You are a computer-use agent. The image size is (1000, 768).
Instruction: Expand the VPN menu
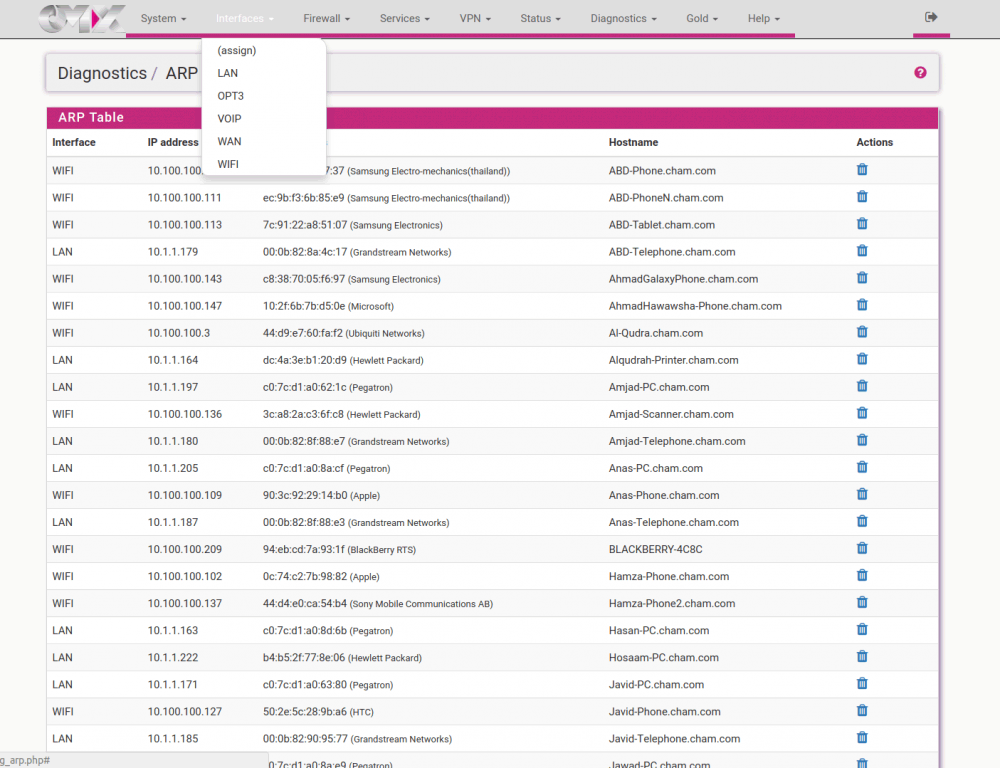point(475,19)
